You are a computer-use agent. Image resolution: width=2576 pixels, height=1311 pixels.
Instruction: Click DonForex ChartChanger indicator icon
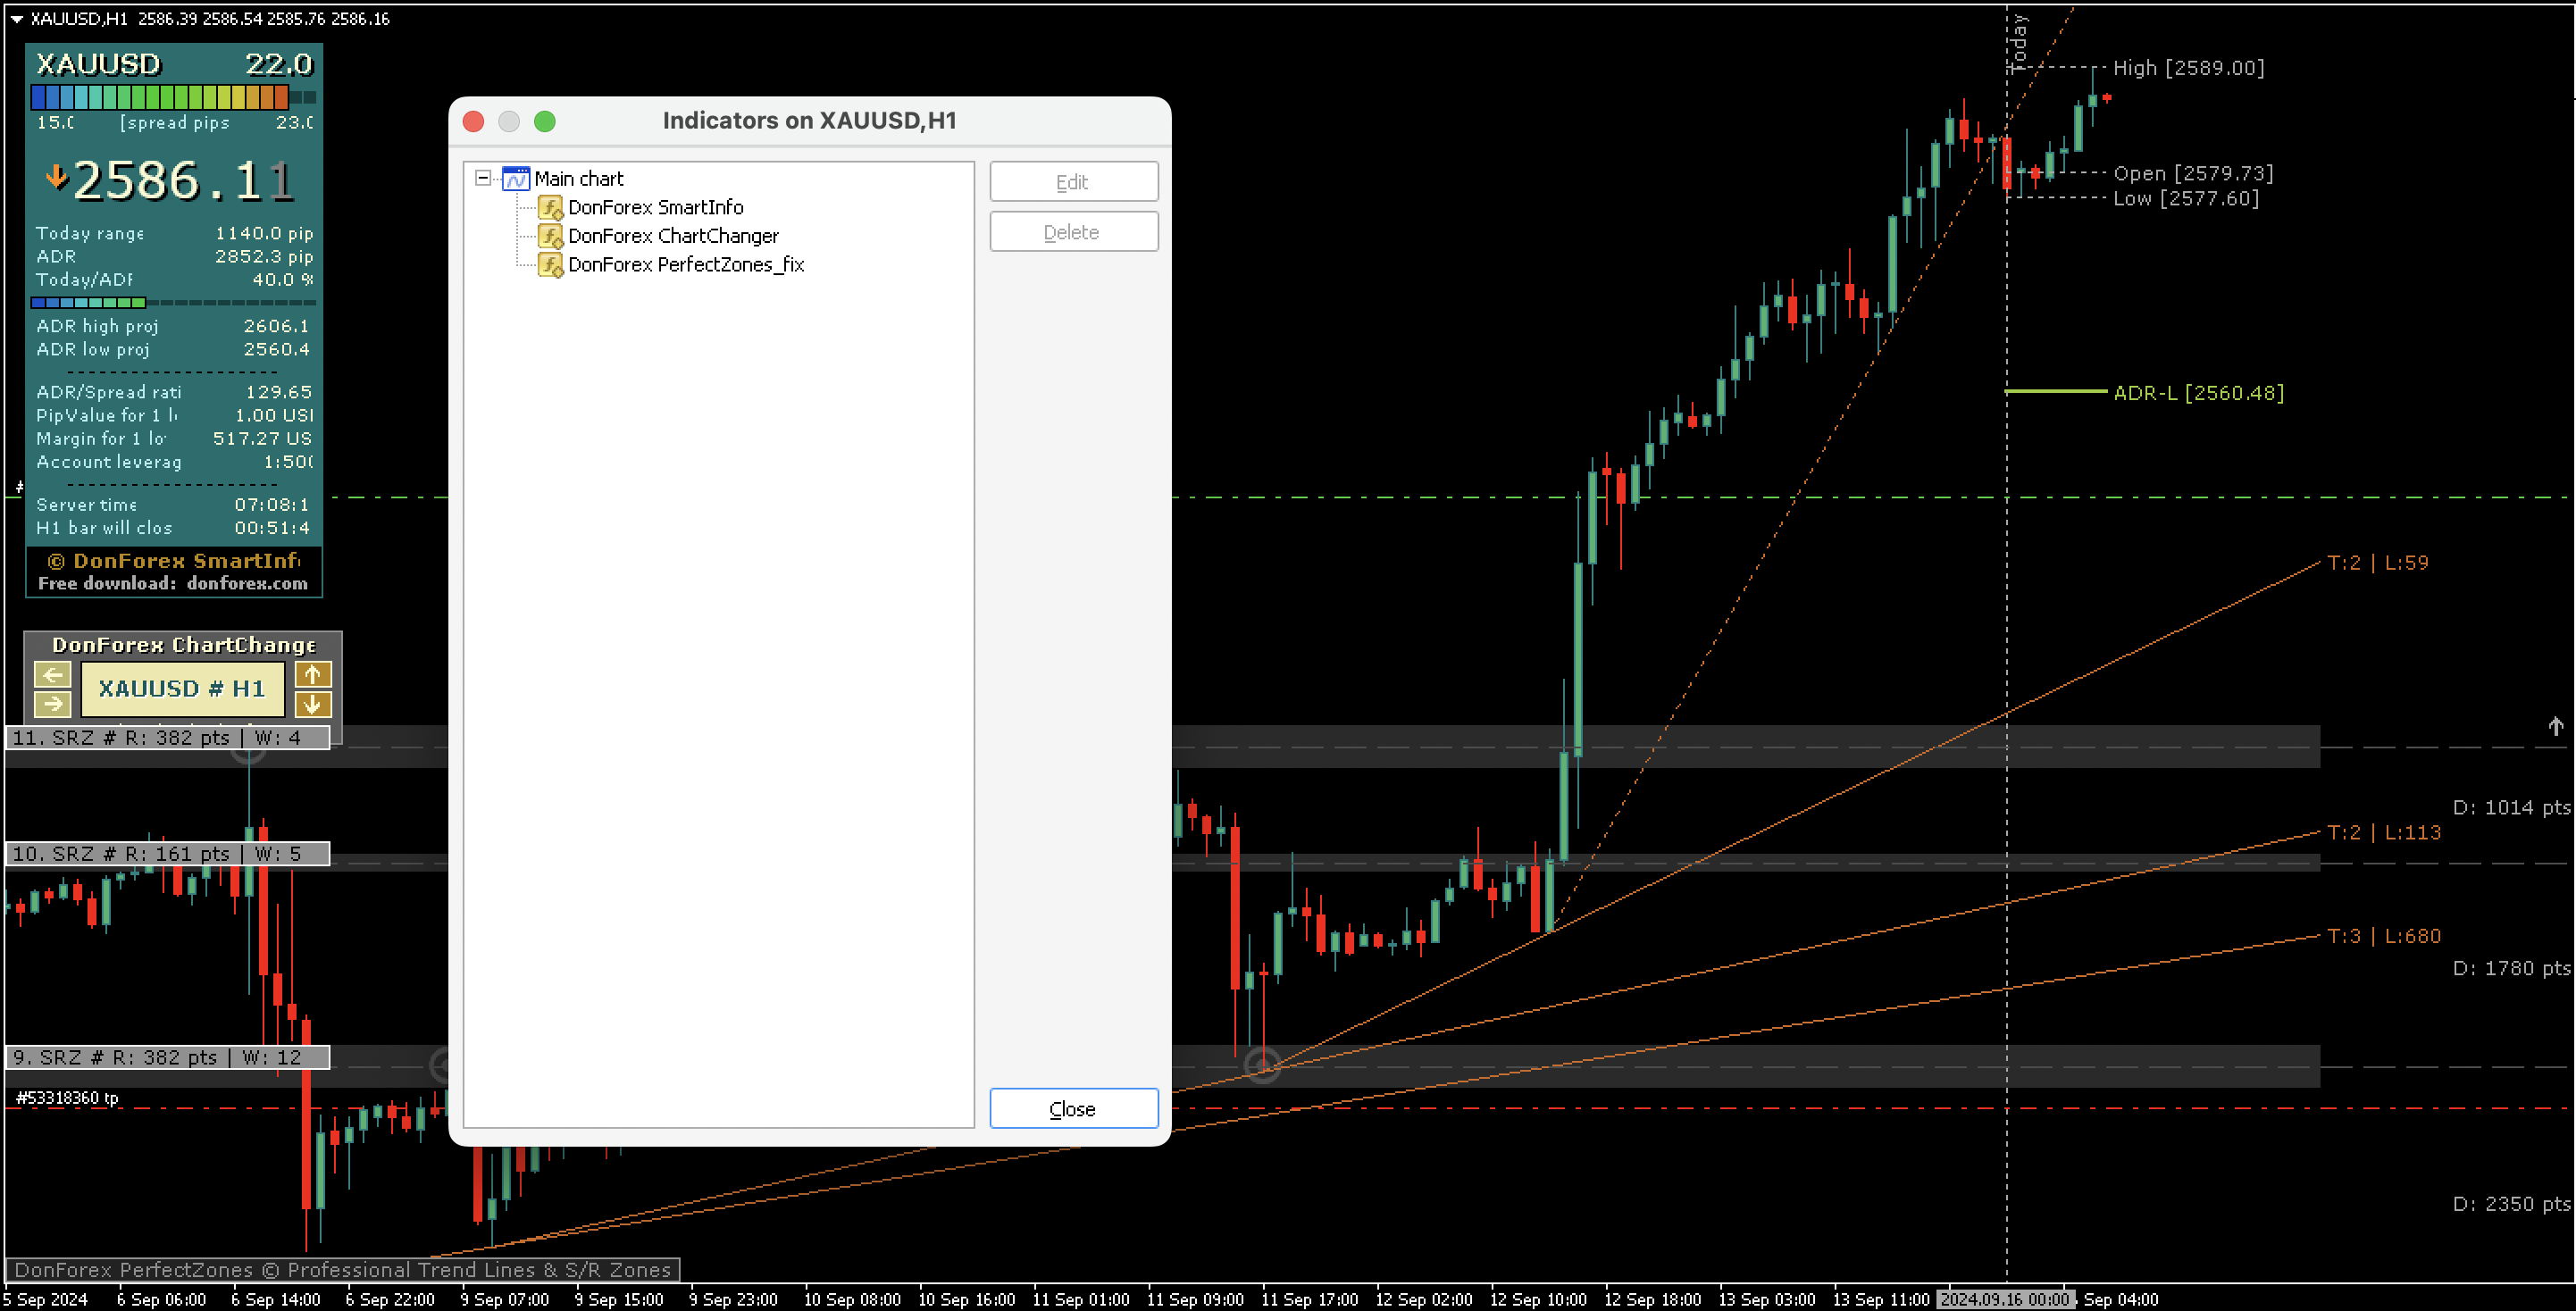(550, 236)
